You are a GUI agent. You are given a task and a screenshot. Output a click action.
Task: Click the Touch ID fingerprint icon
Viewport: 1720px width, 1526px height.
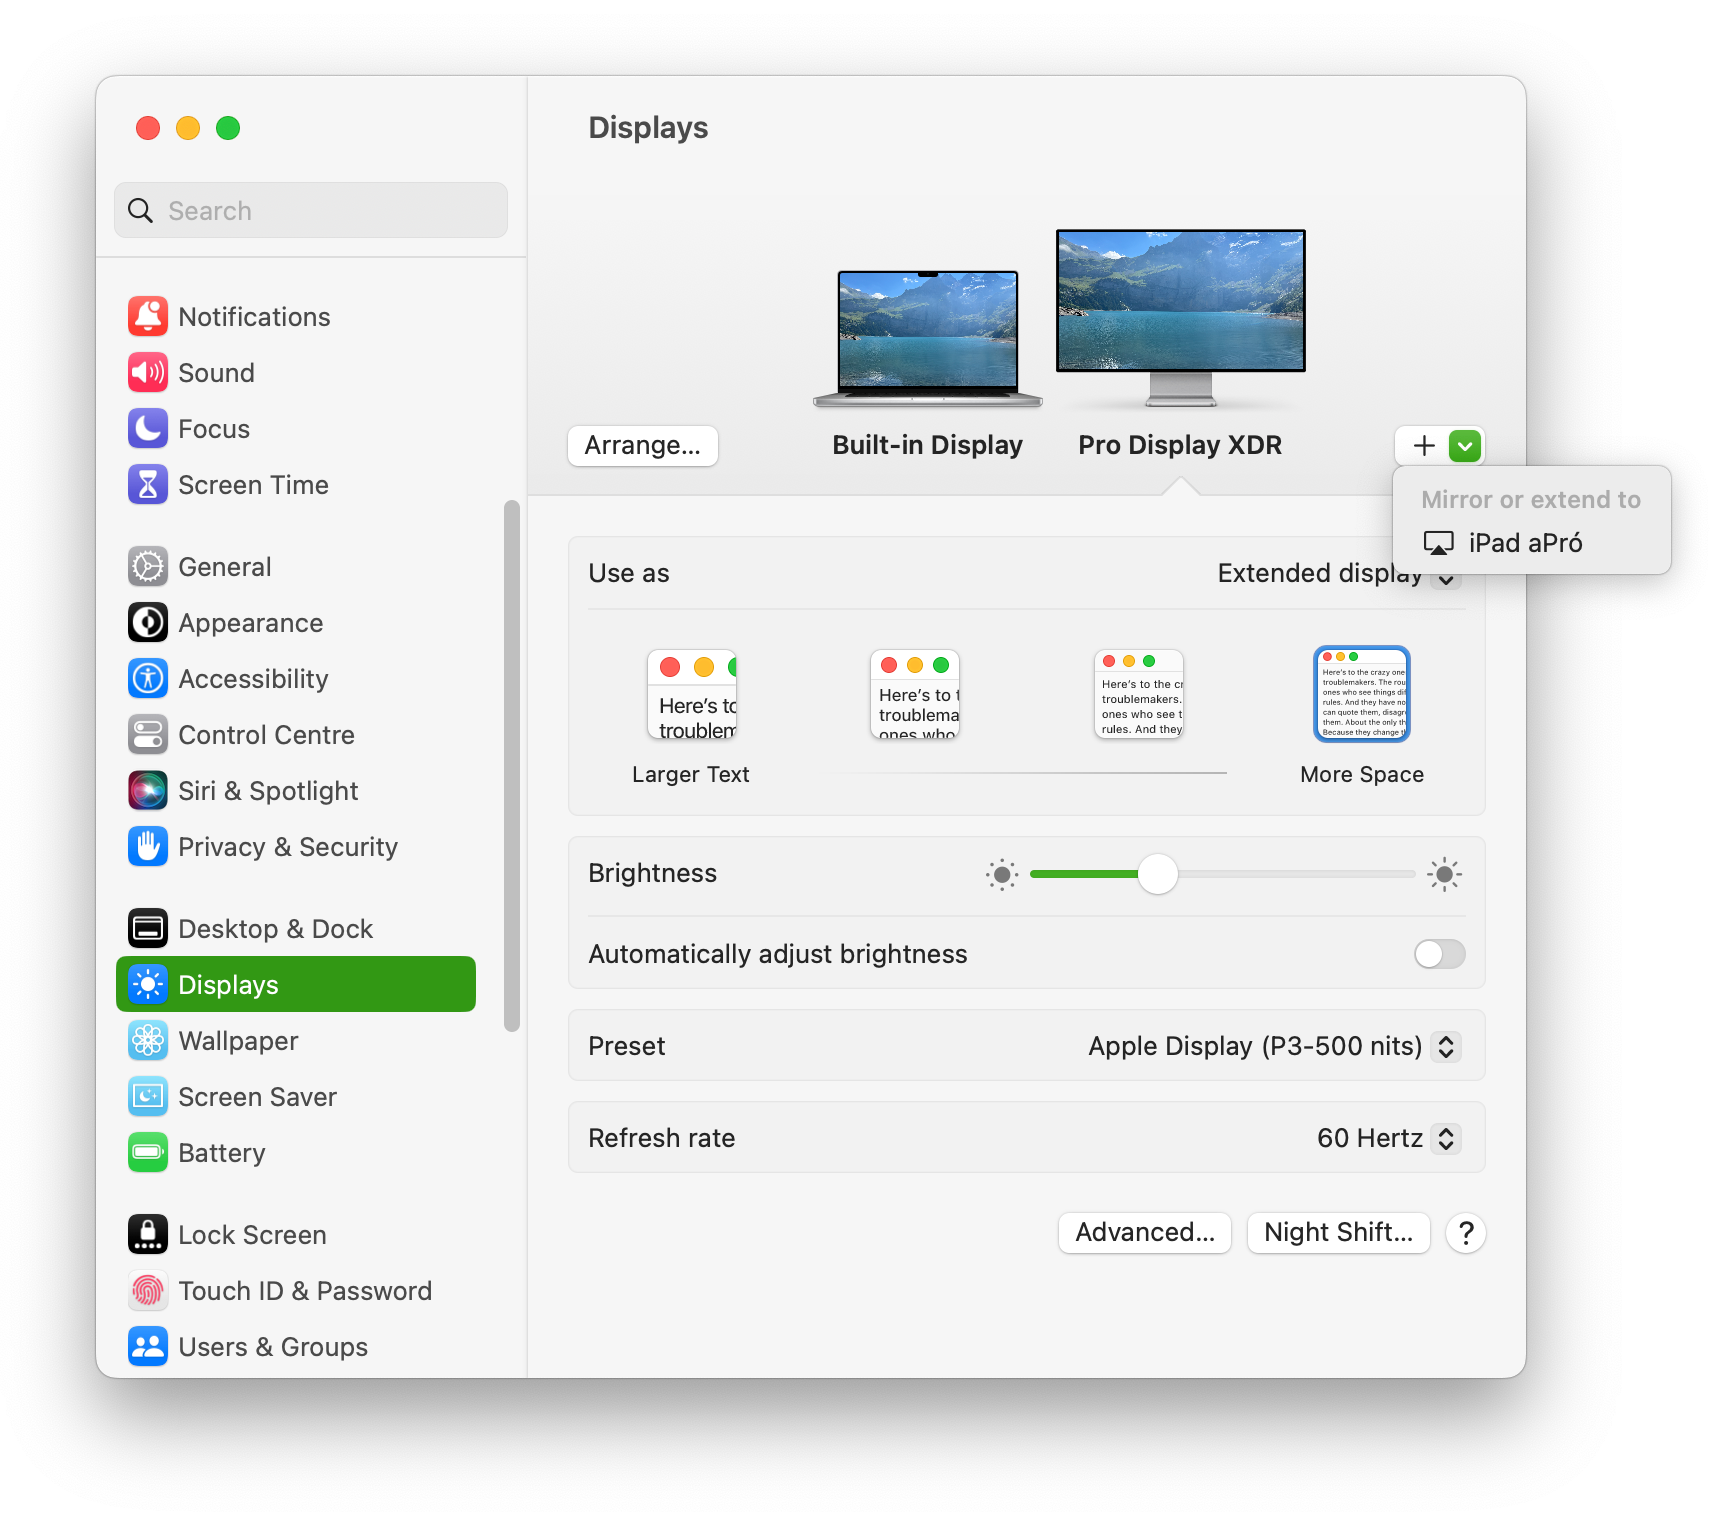click(x=148, y=1291)
